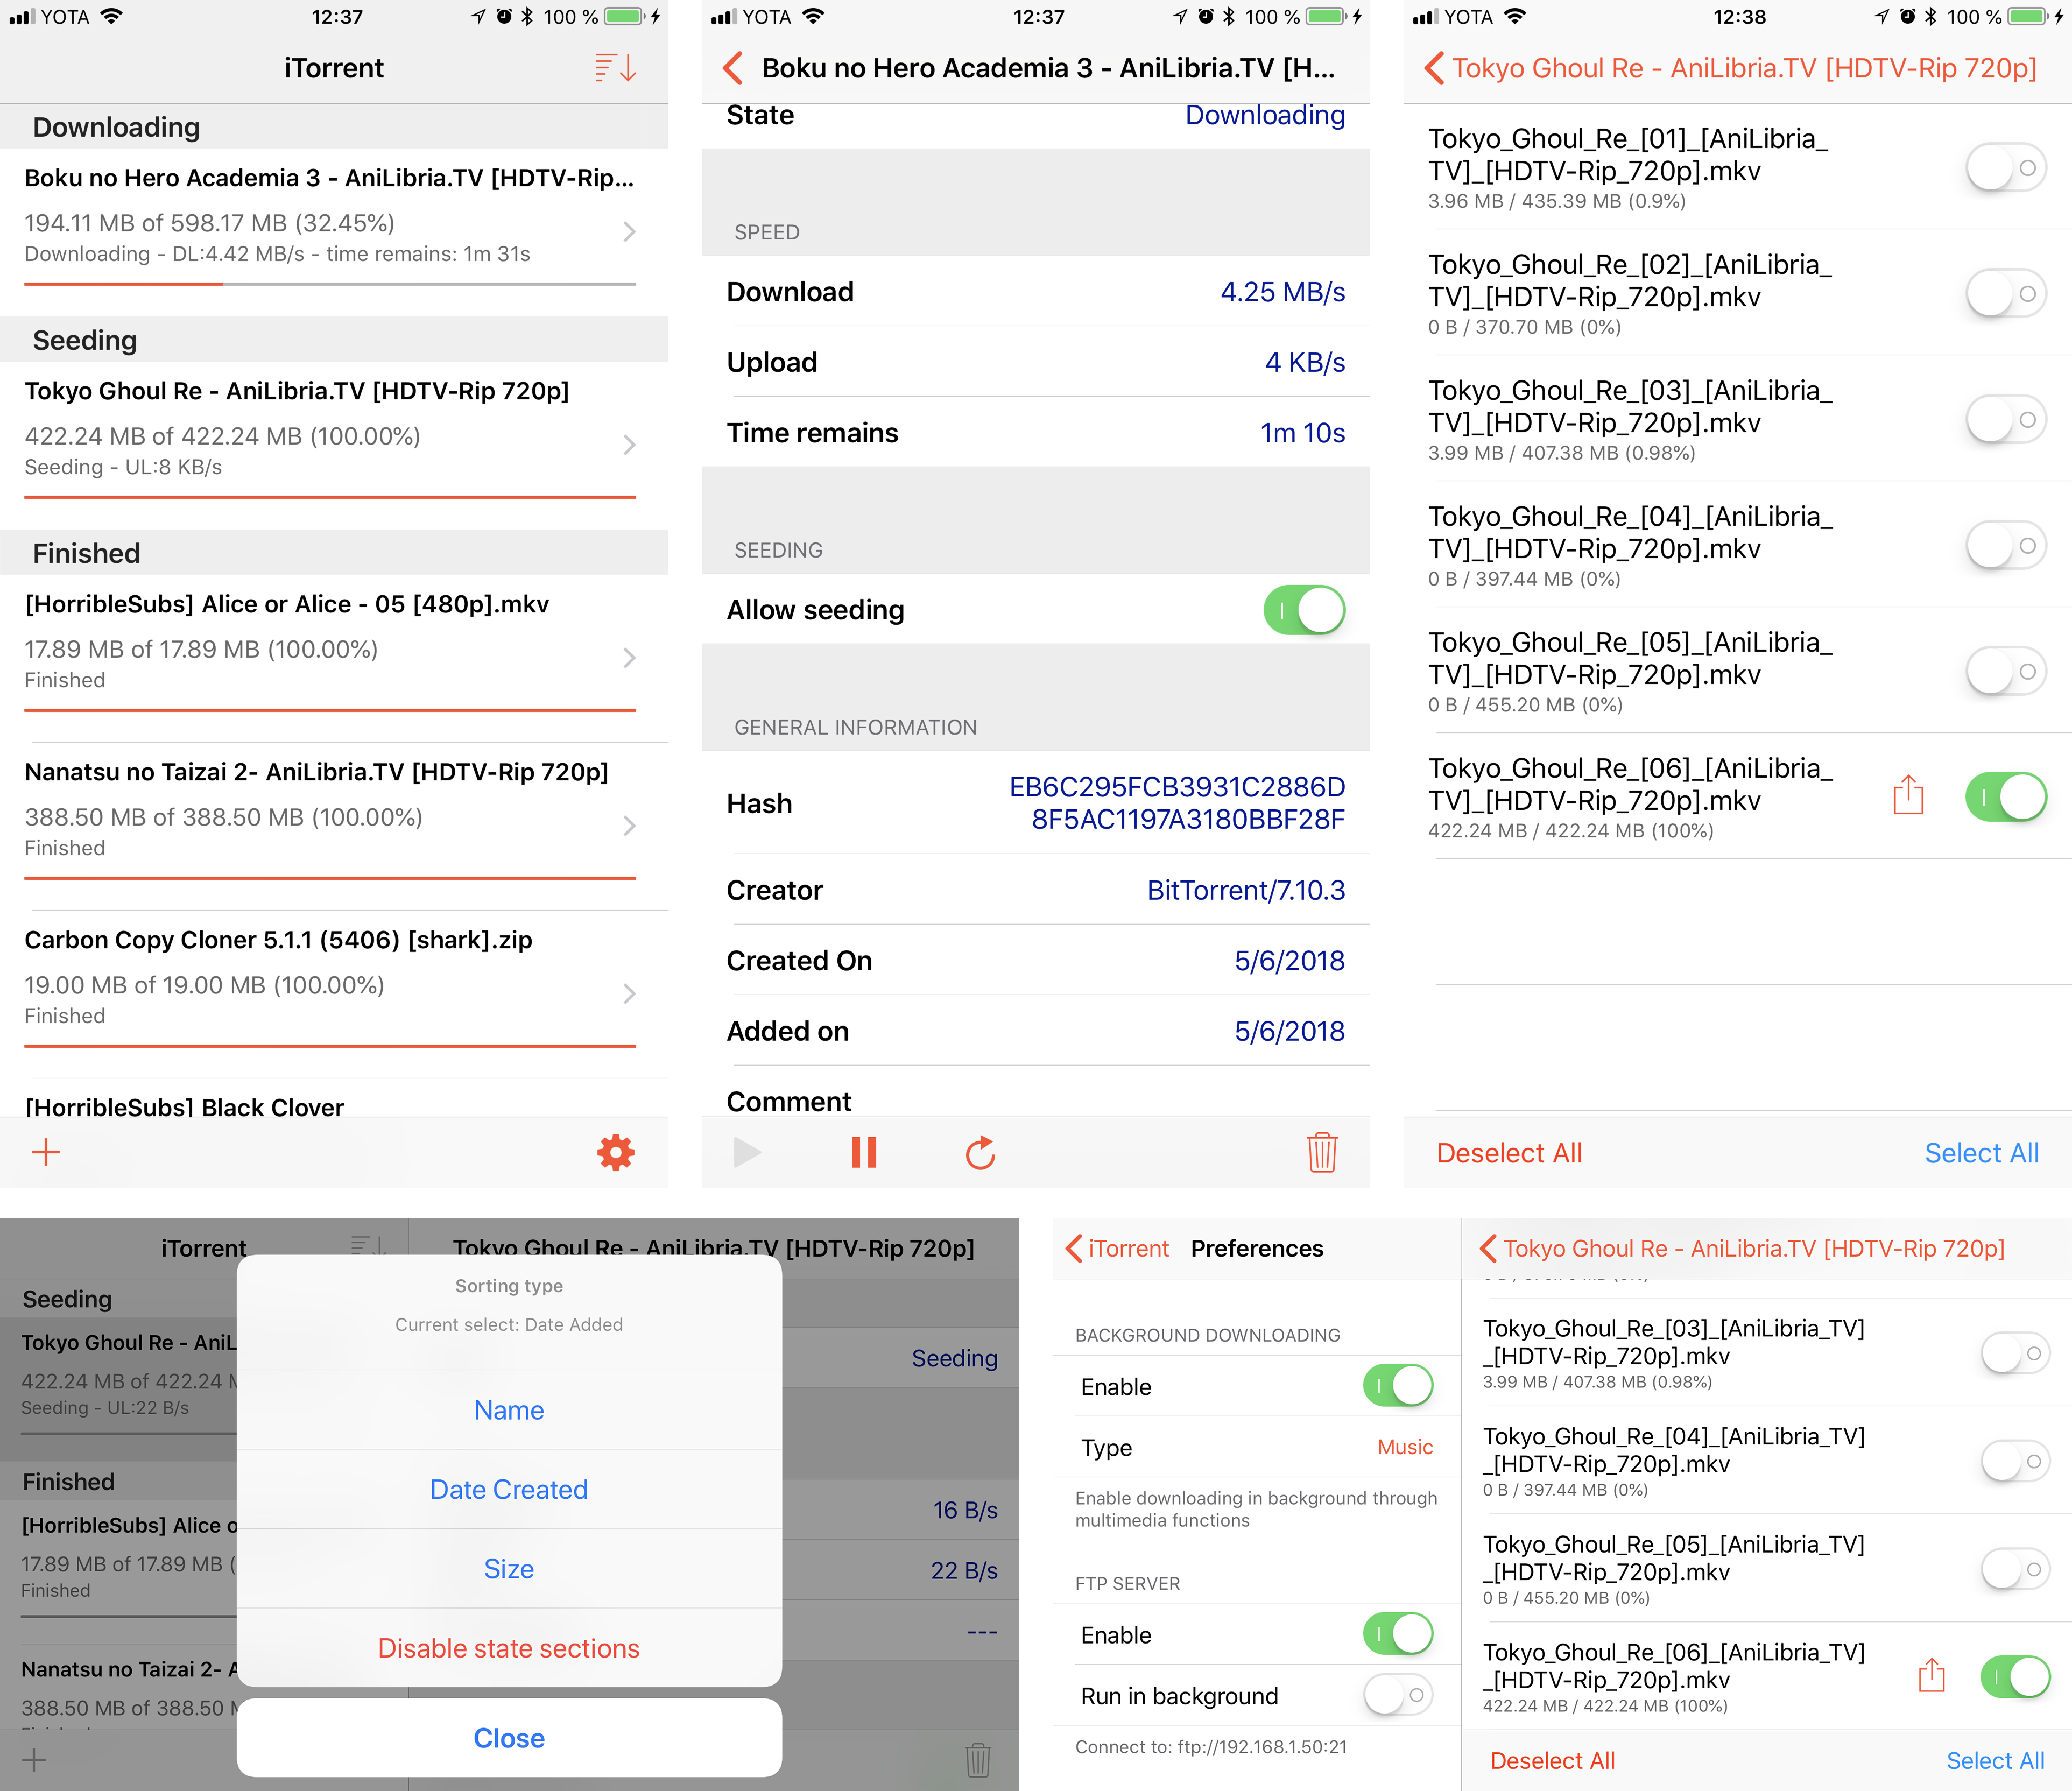This screenshot has width=2072, height=1791.
Task: Open Tokyo Ghoul Re seeding torrent chevron
Action: pyautogui.click(x=629, y=445)
